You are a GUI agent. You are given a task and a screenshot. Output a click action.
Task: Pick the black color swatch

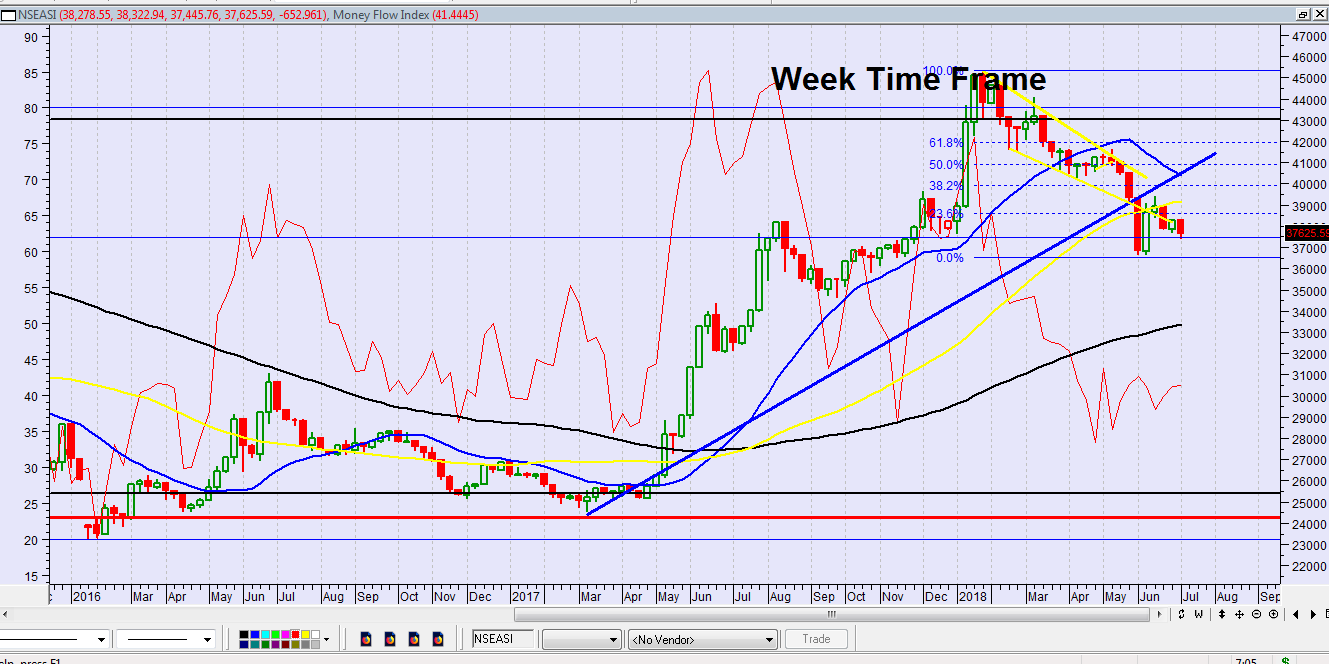tap(243, 634)
